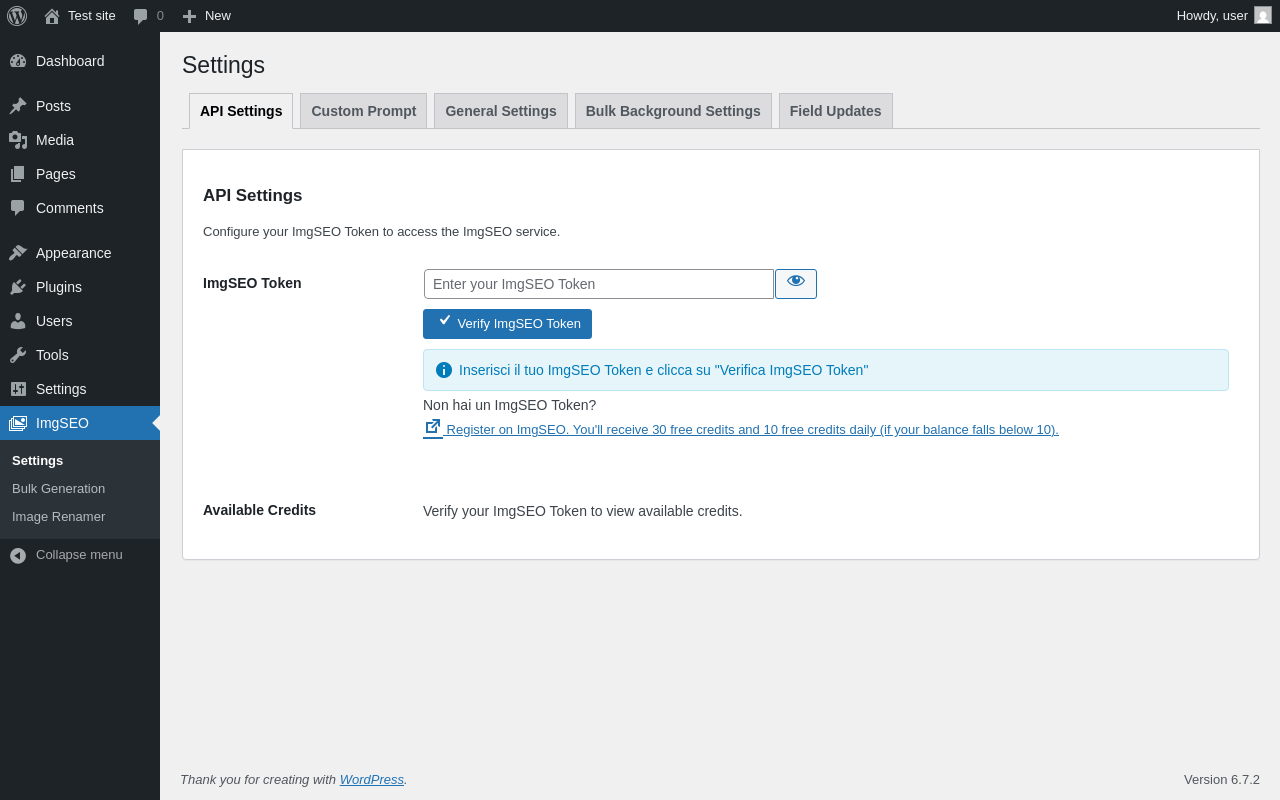Click the 'Inserisci il tuo ImgSEO Token' notice text
The width and height of the screenshot is (1280, 800).
(663, 370)
